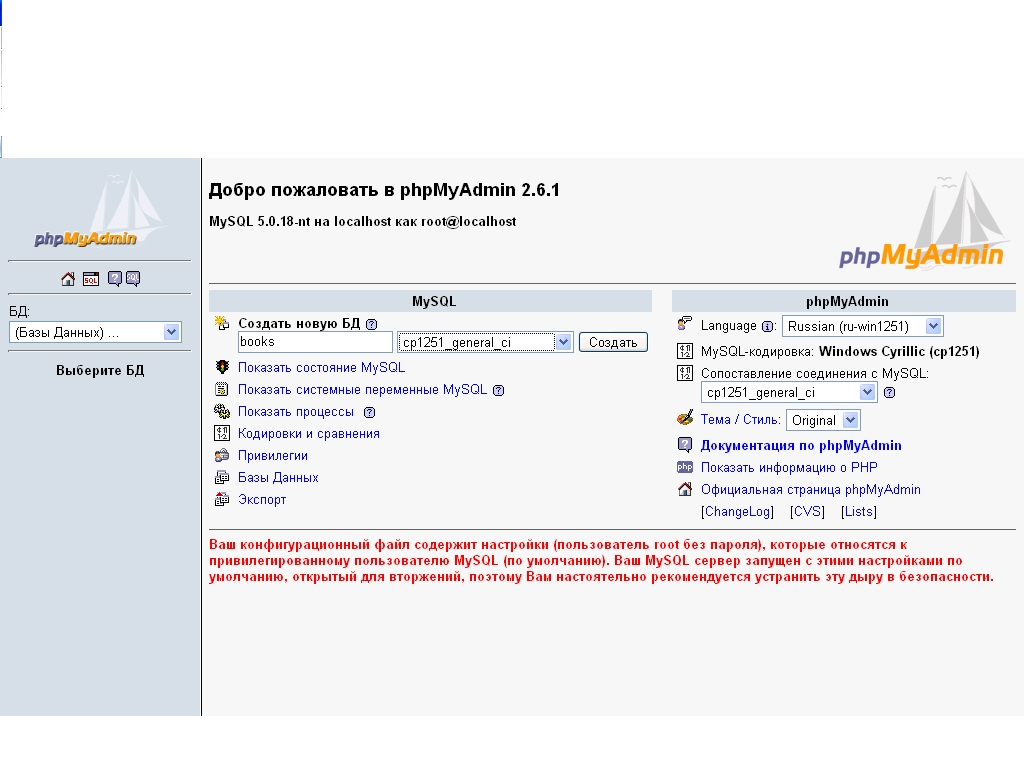
Task: Click the phpMyAdmin section header
Action: 844,301
